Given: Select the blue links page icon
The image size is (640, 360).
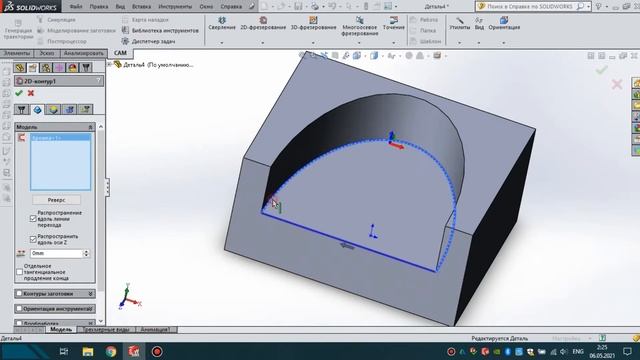Looking at the screenshot, I should pyautogui.click(x=69, y=109).
